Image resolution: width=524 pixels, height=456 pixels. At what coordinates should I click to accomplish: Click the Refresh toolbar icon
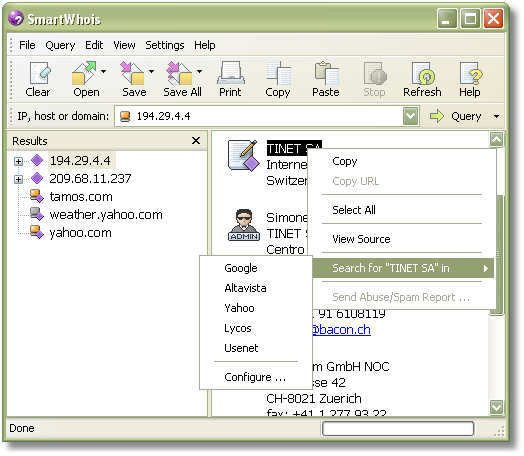tap(423, 73)
